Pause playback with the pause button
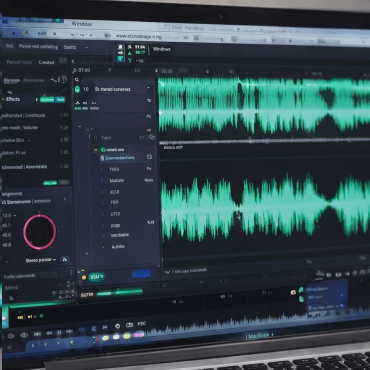Screen dimensions: 370x370 click(x=59, y=333)
